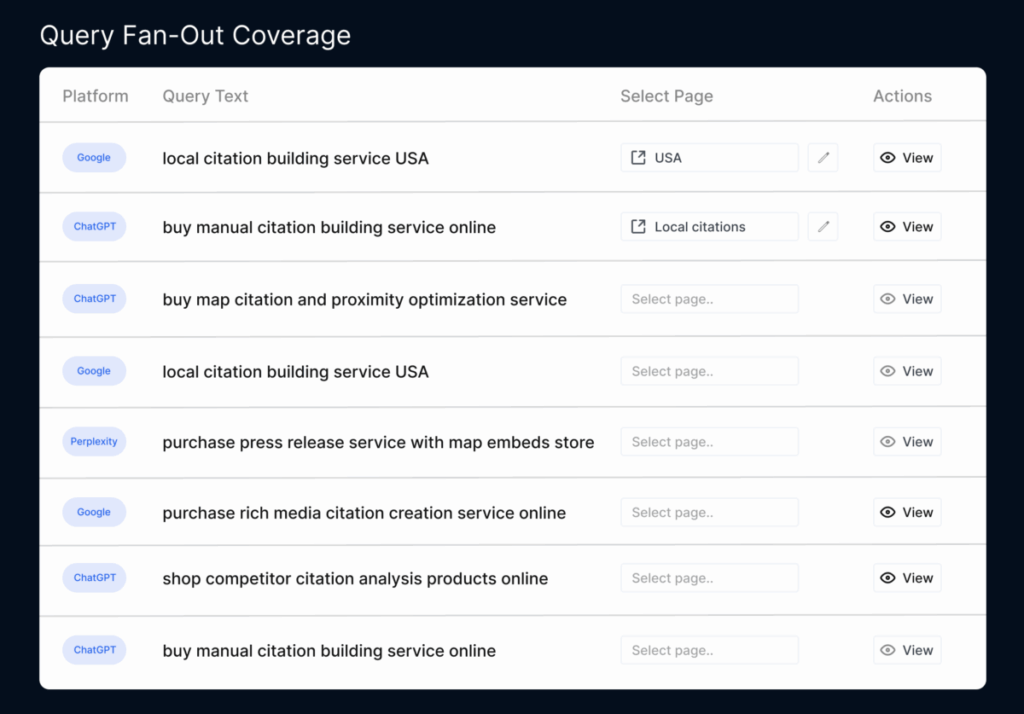Open Select page dropdown for competitor citation analysis
Viewport: 1024px width, 714px height.
tap(709, 578)
